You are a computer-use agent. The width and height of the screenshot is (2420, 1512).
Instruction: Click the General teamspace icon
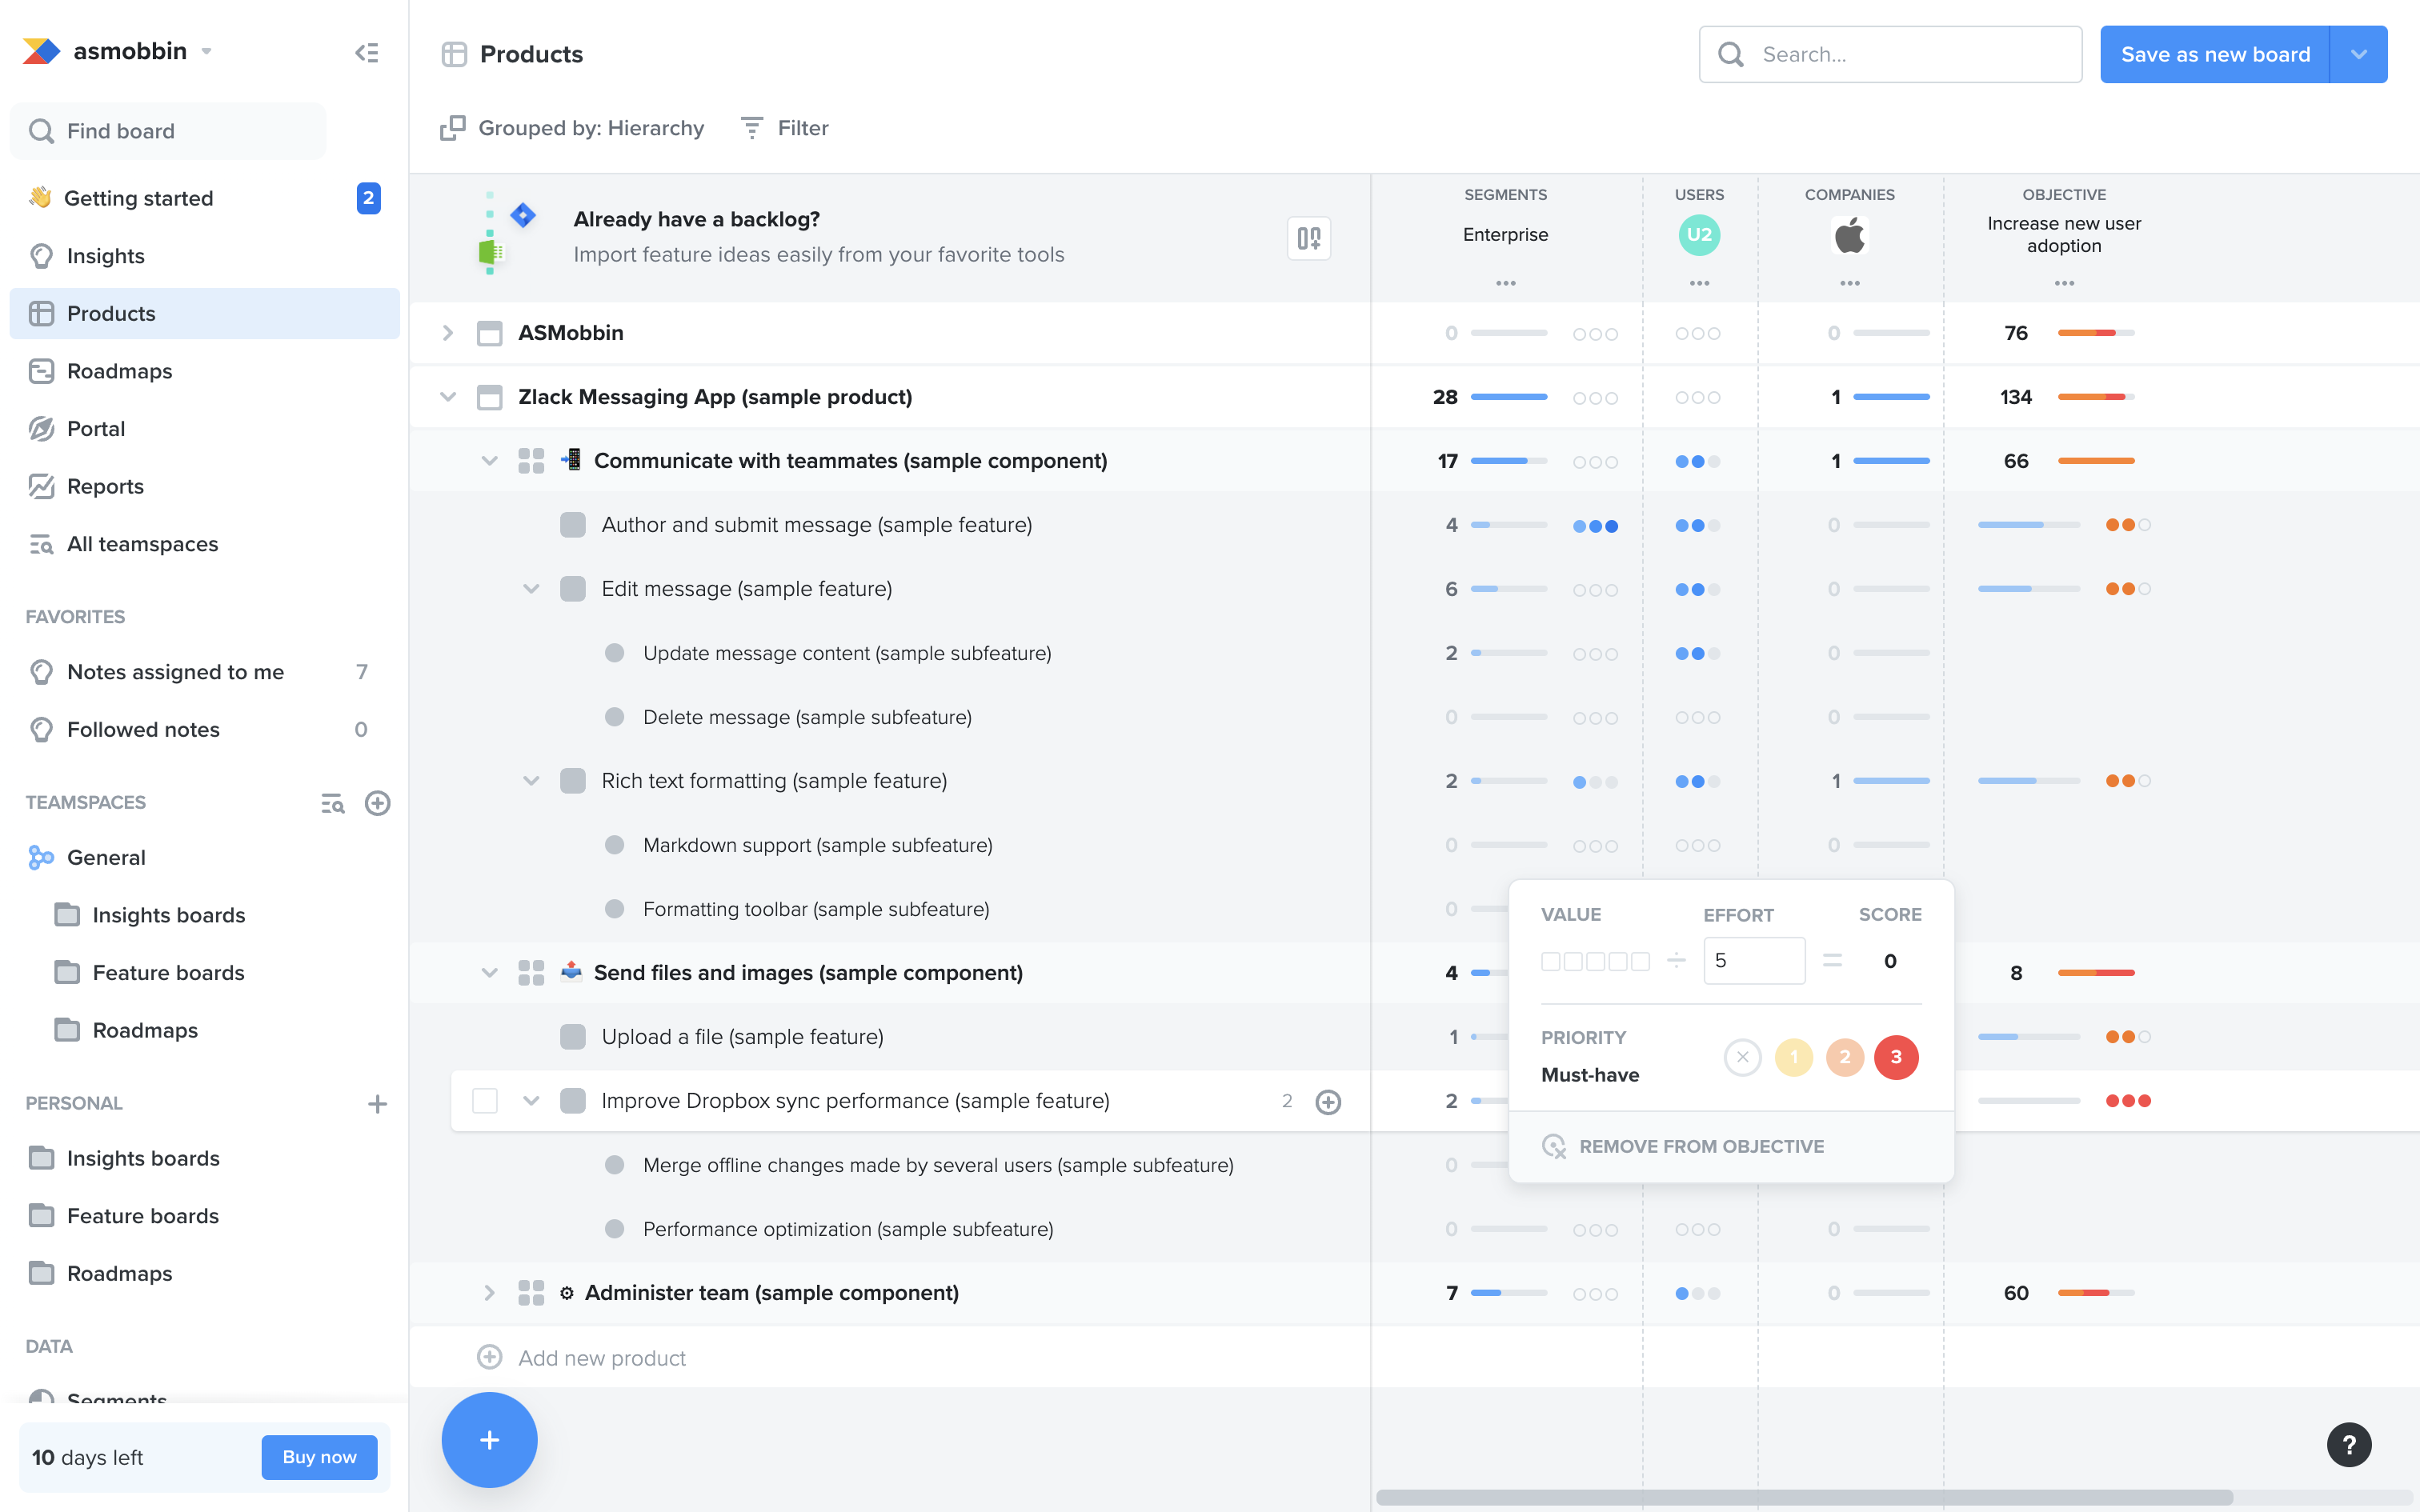pyautogui.click(x=41, y=857)
